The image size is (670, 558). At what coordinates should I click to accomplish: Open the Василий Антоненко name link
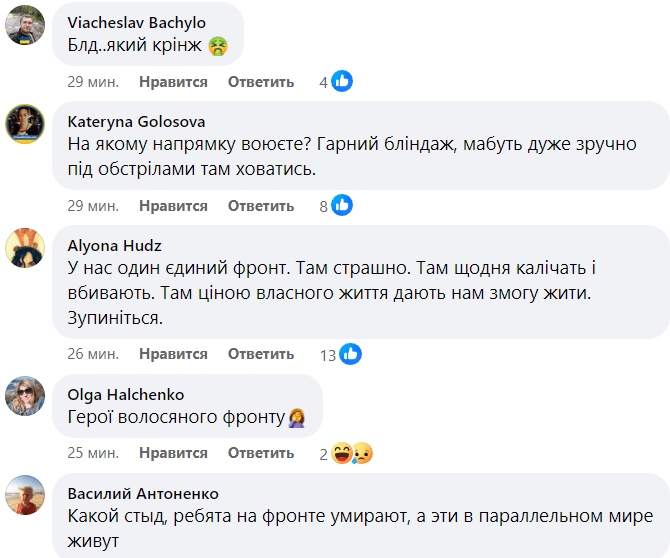tap(143, 494)
